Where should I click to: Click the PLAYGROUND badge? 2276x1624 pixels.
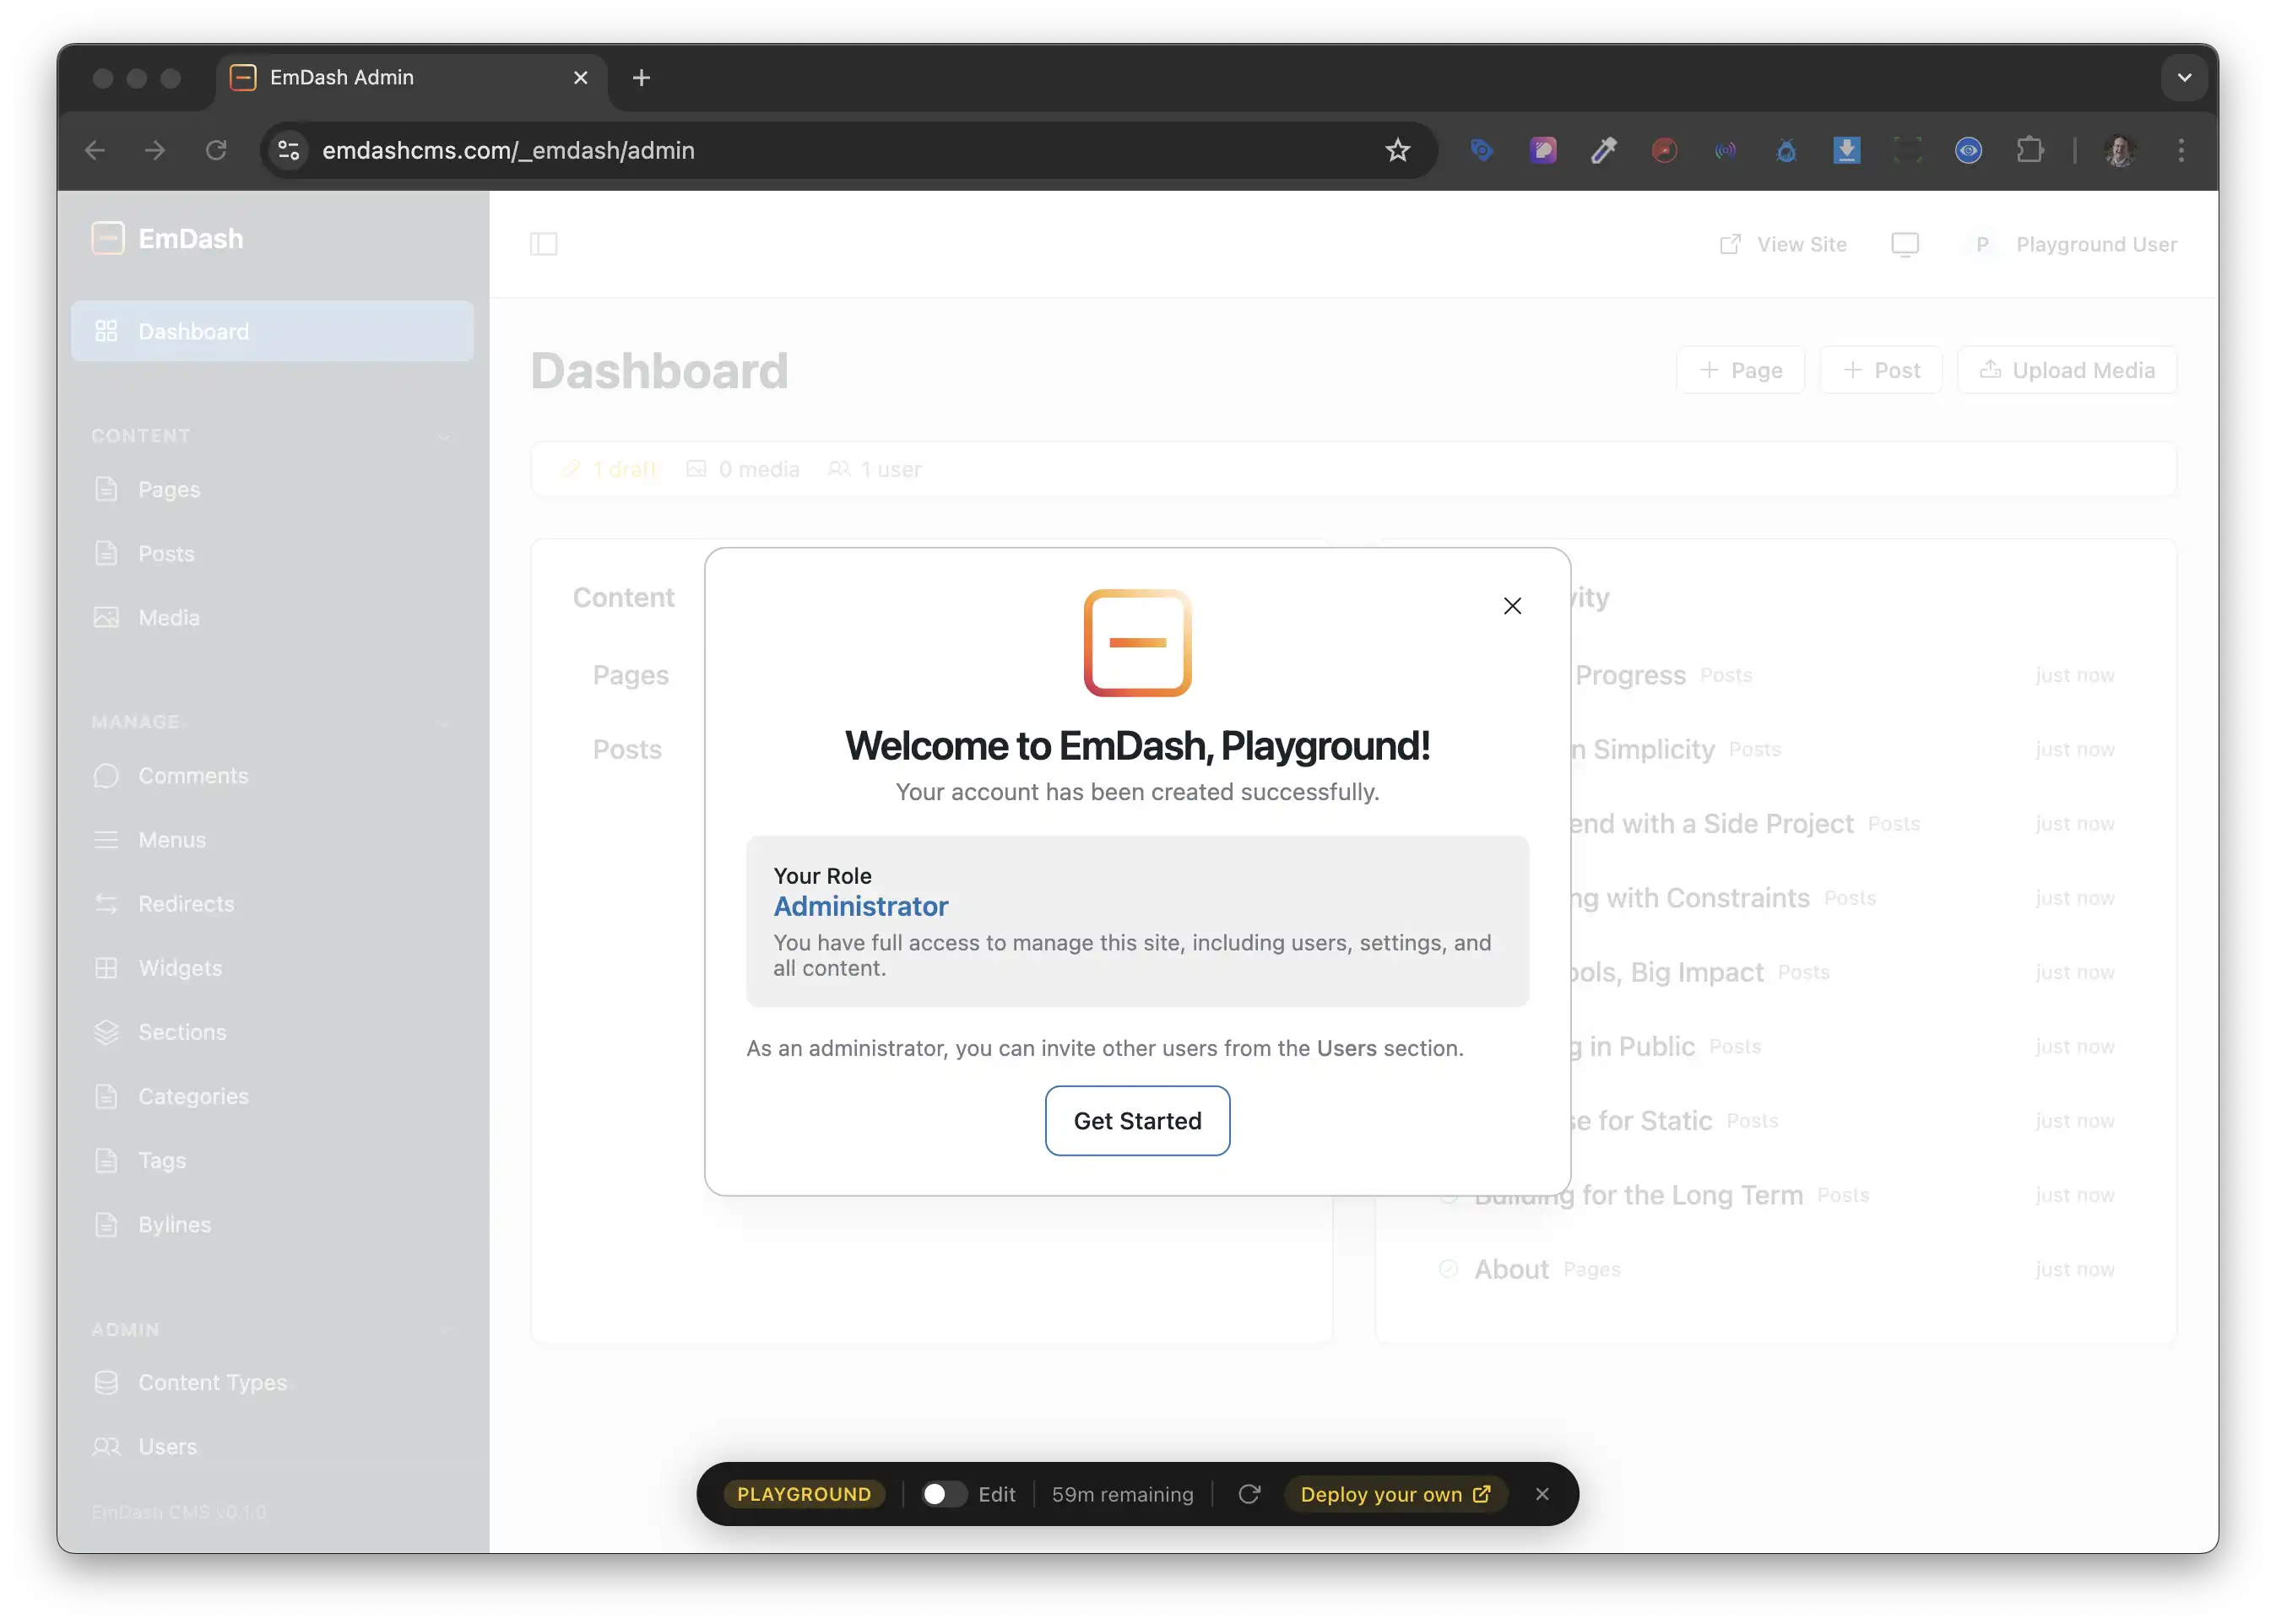[x=804, y=1494]
